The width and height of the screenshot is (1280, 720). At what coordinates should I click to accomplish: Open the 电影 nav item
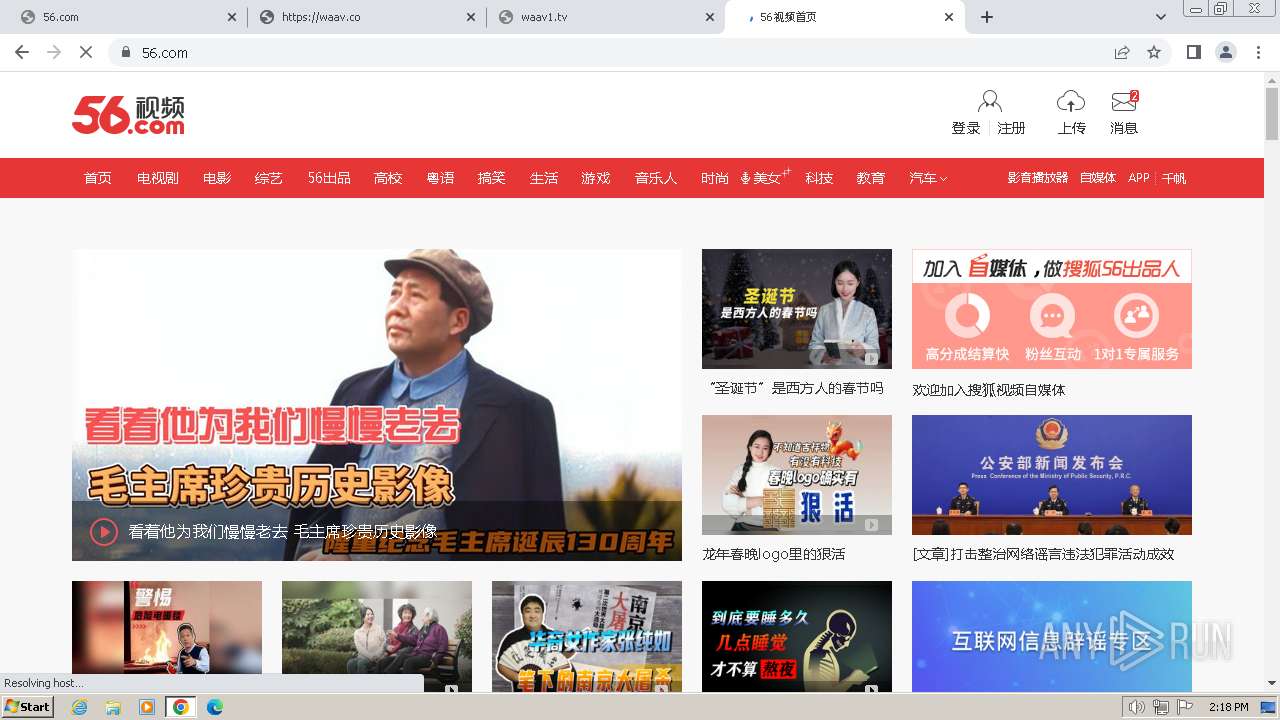[x=217, y=178]
